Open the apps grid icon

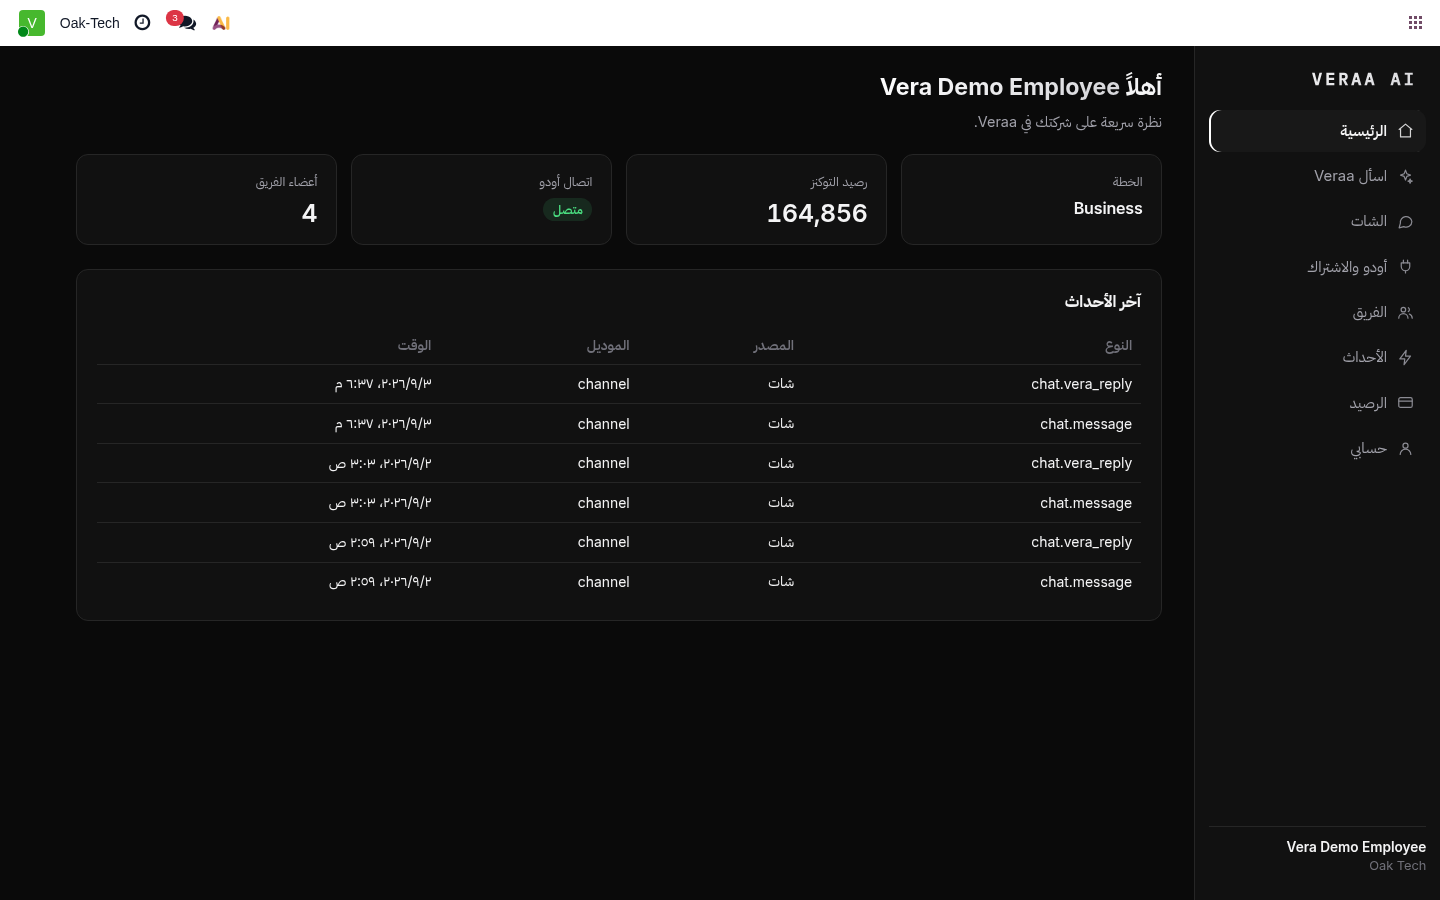click(x=1415, y=22)
